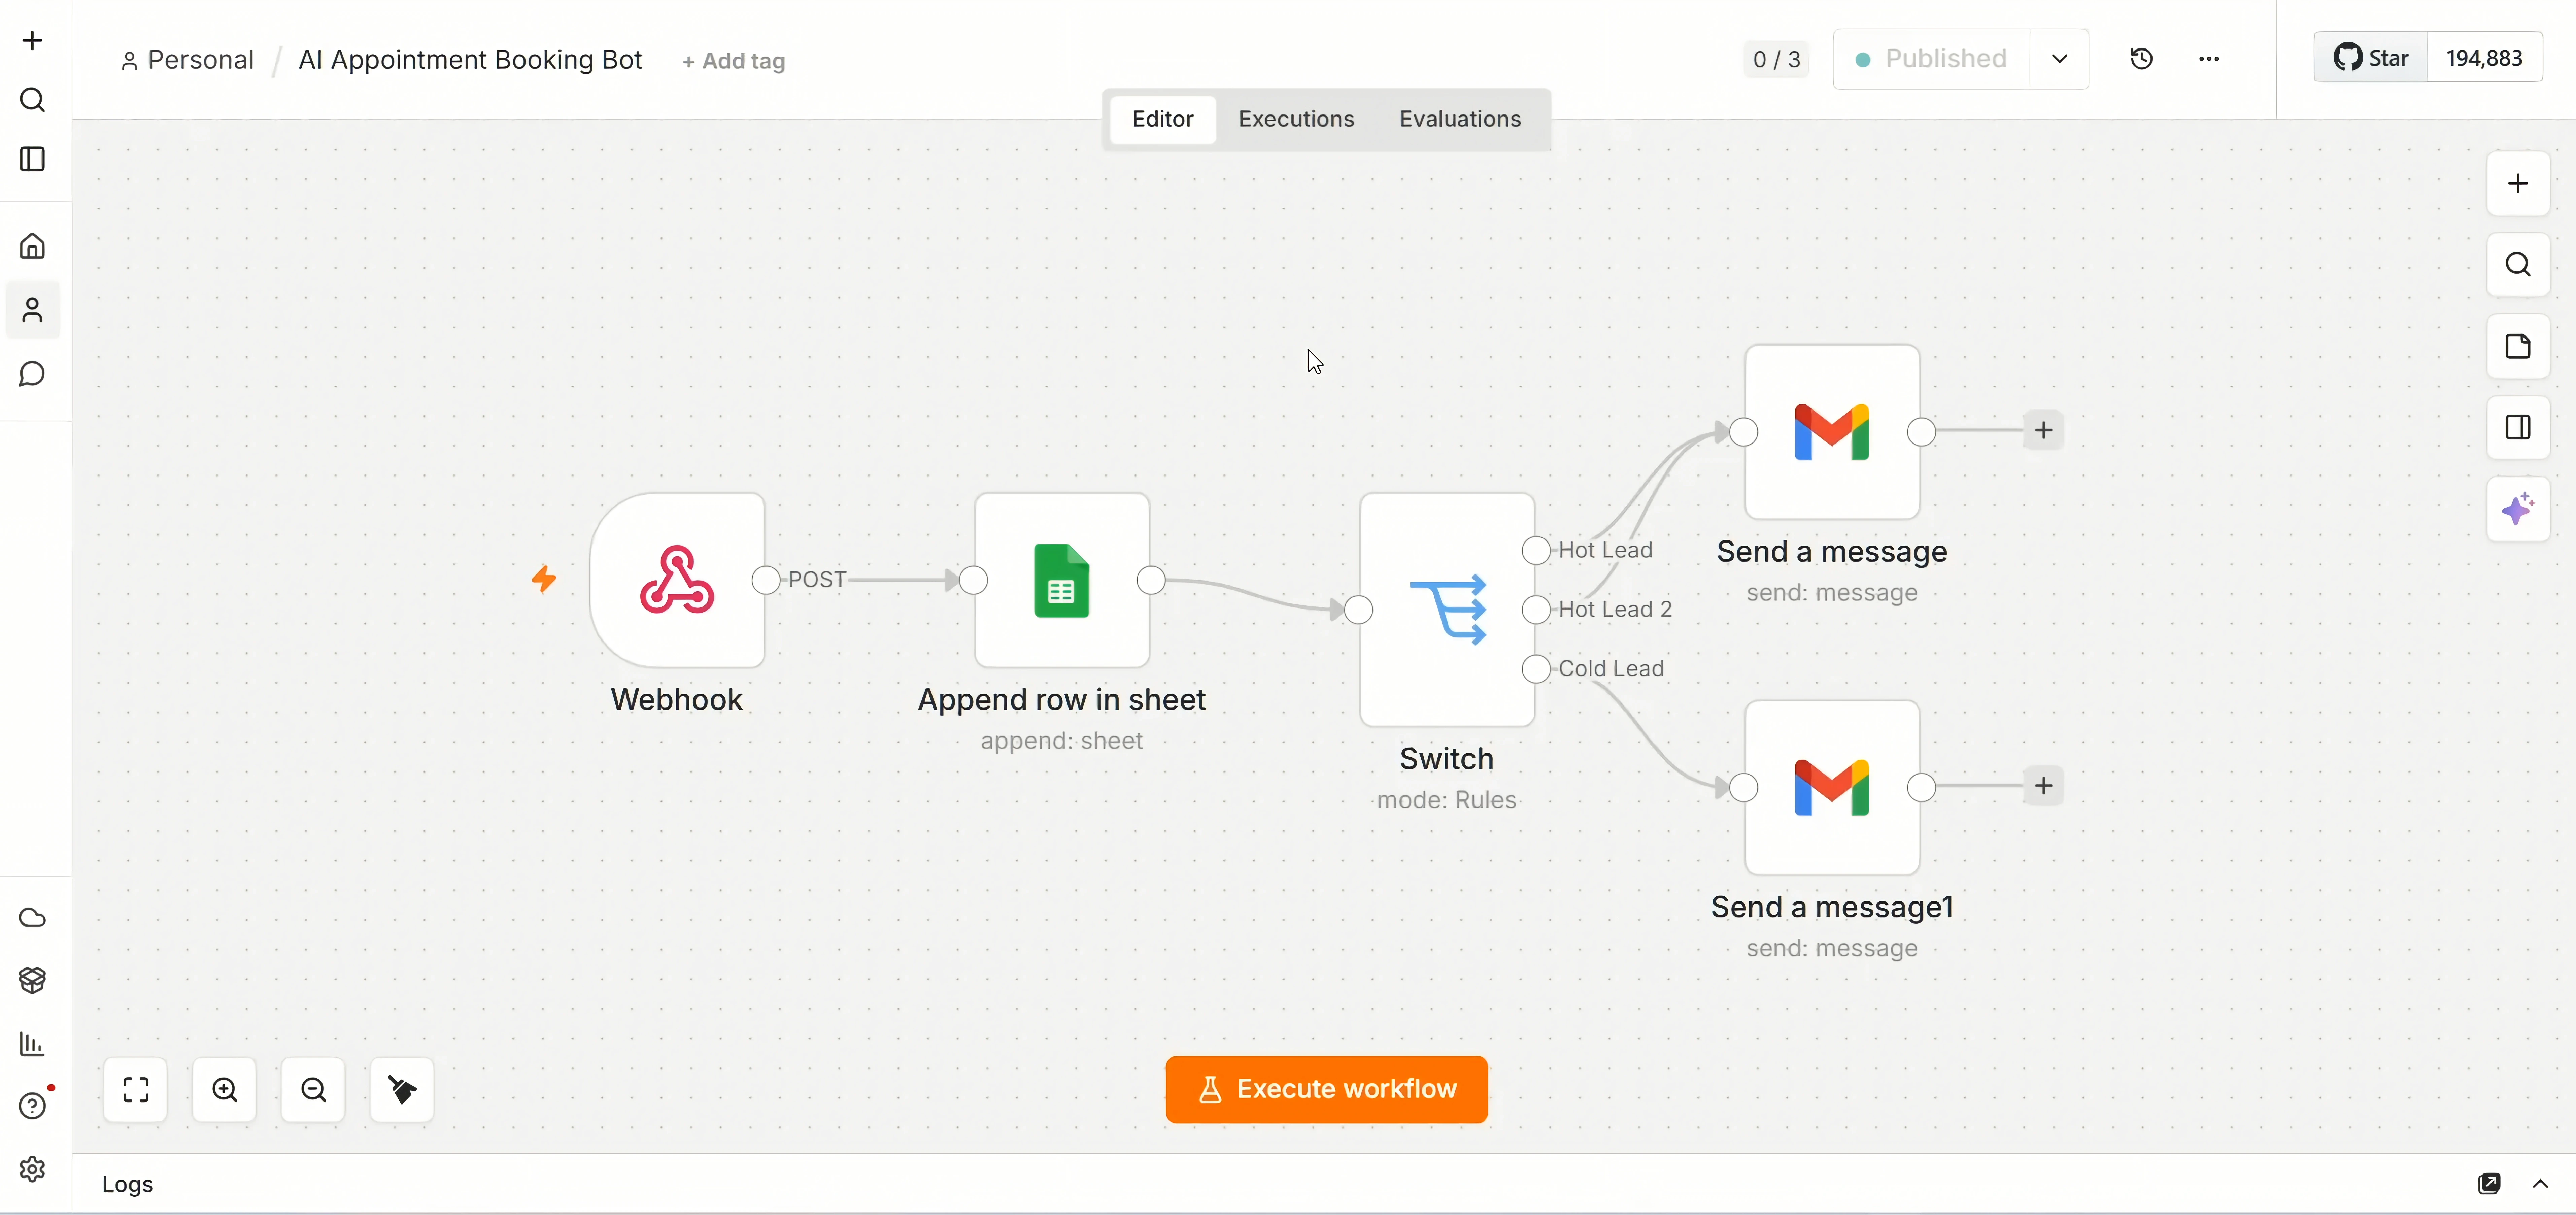Open the bar chart insights icon
The image size is (2576, 1215).
pos(32,1044)
